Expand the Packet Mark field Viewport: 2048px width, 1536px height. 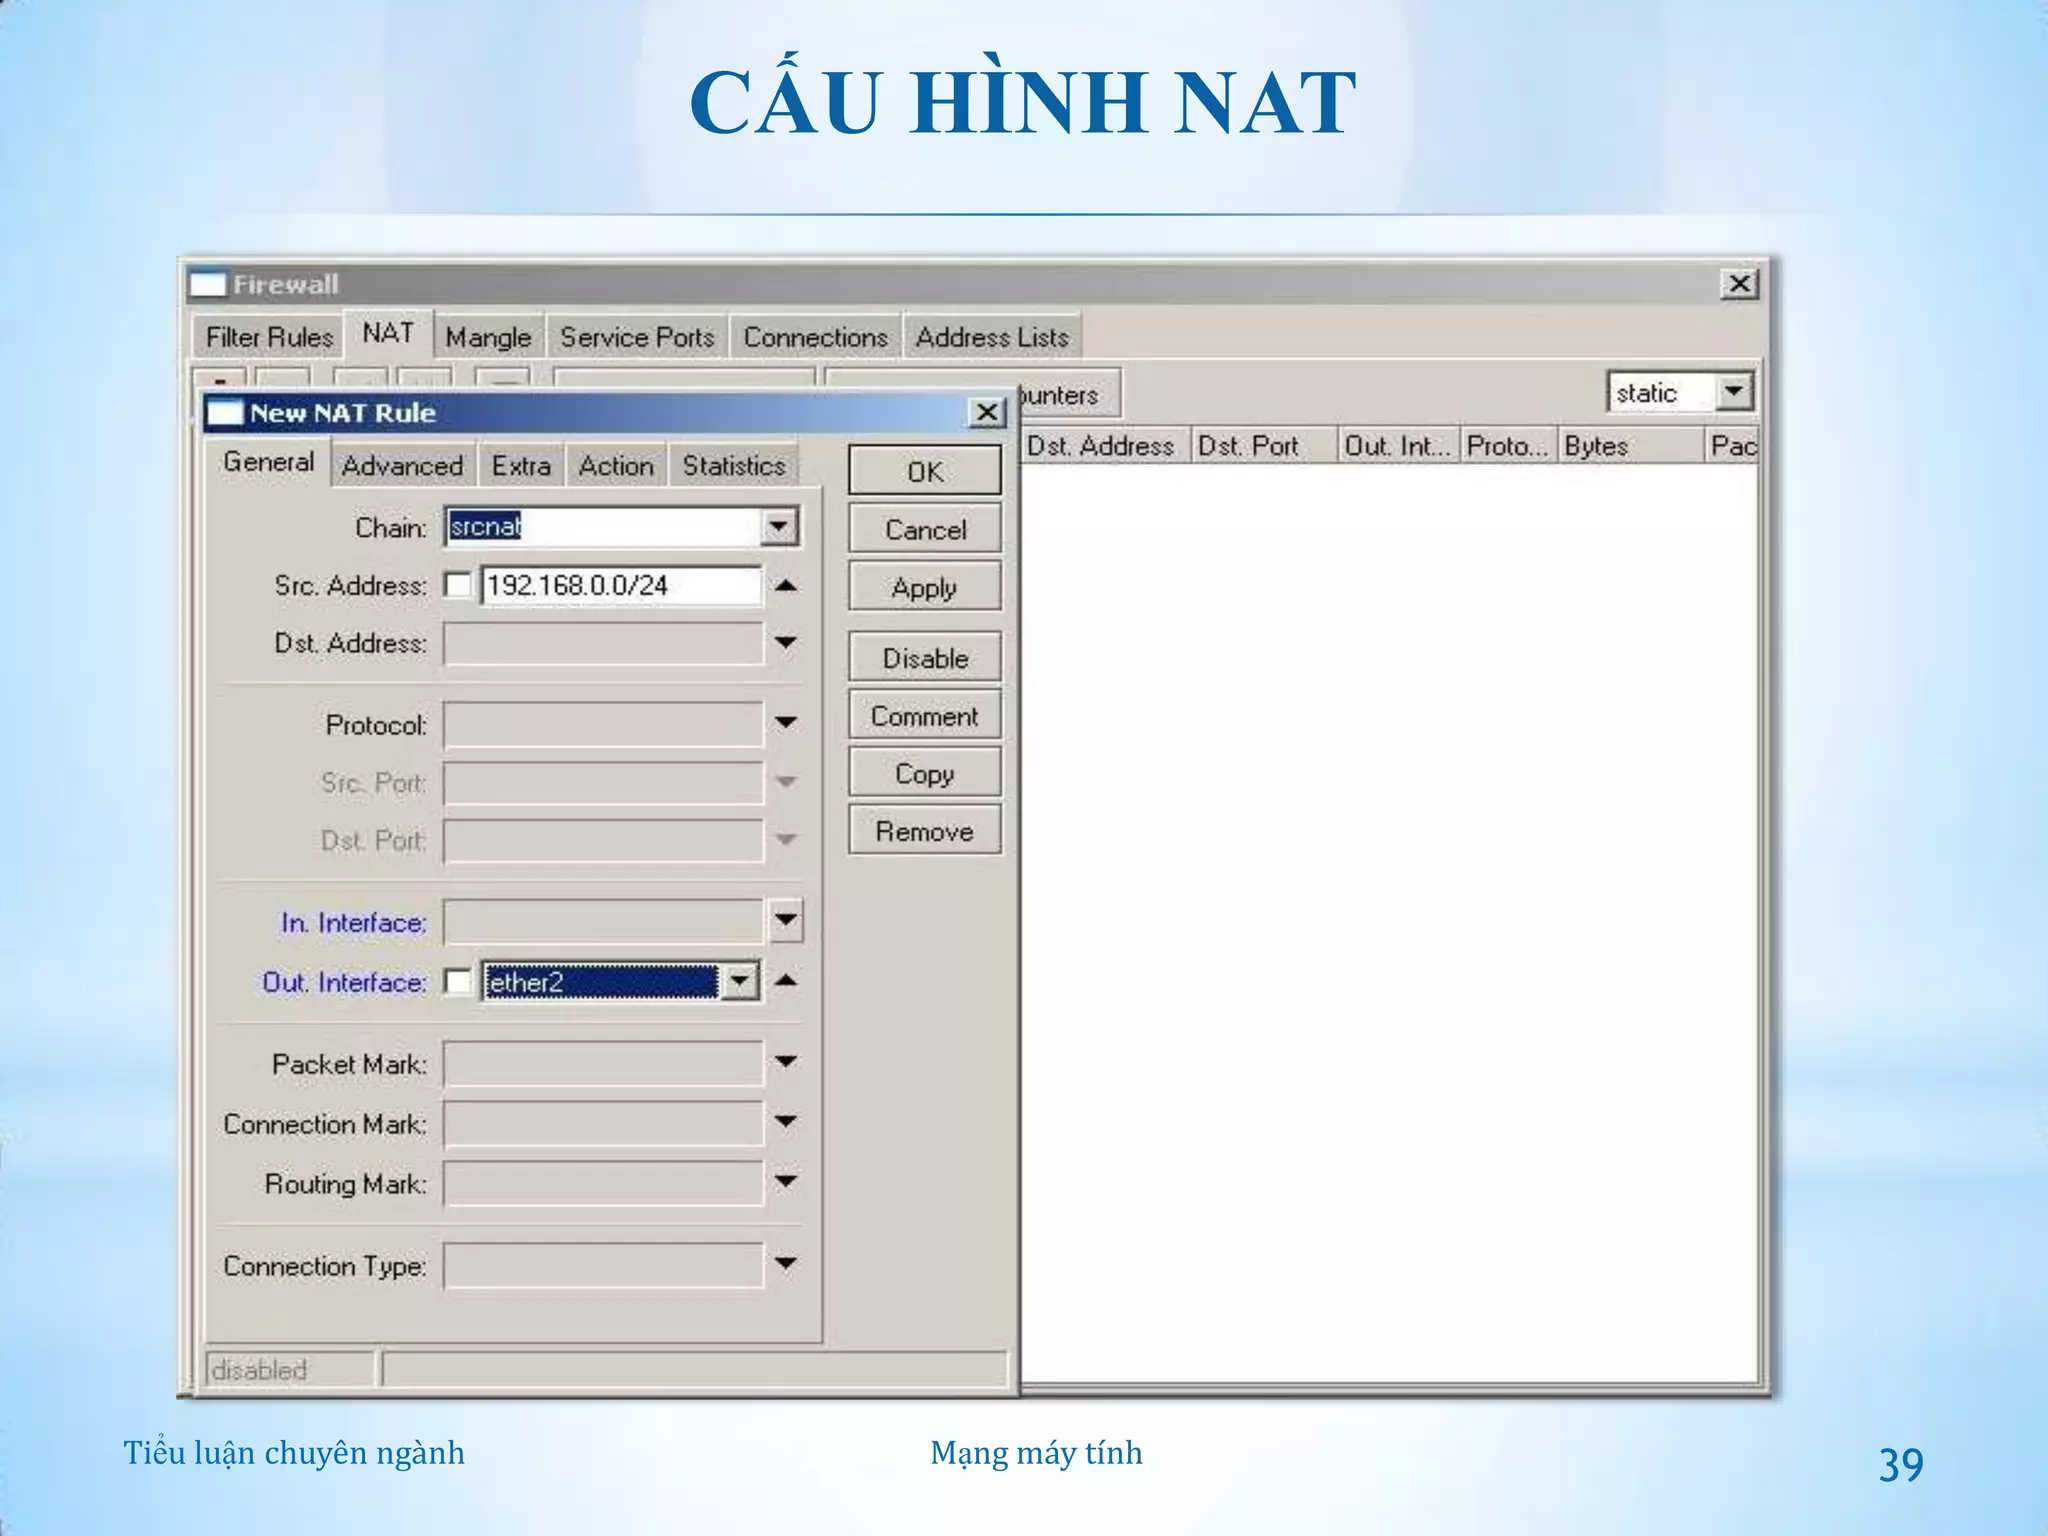(786, 1062)
